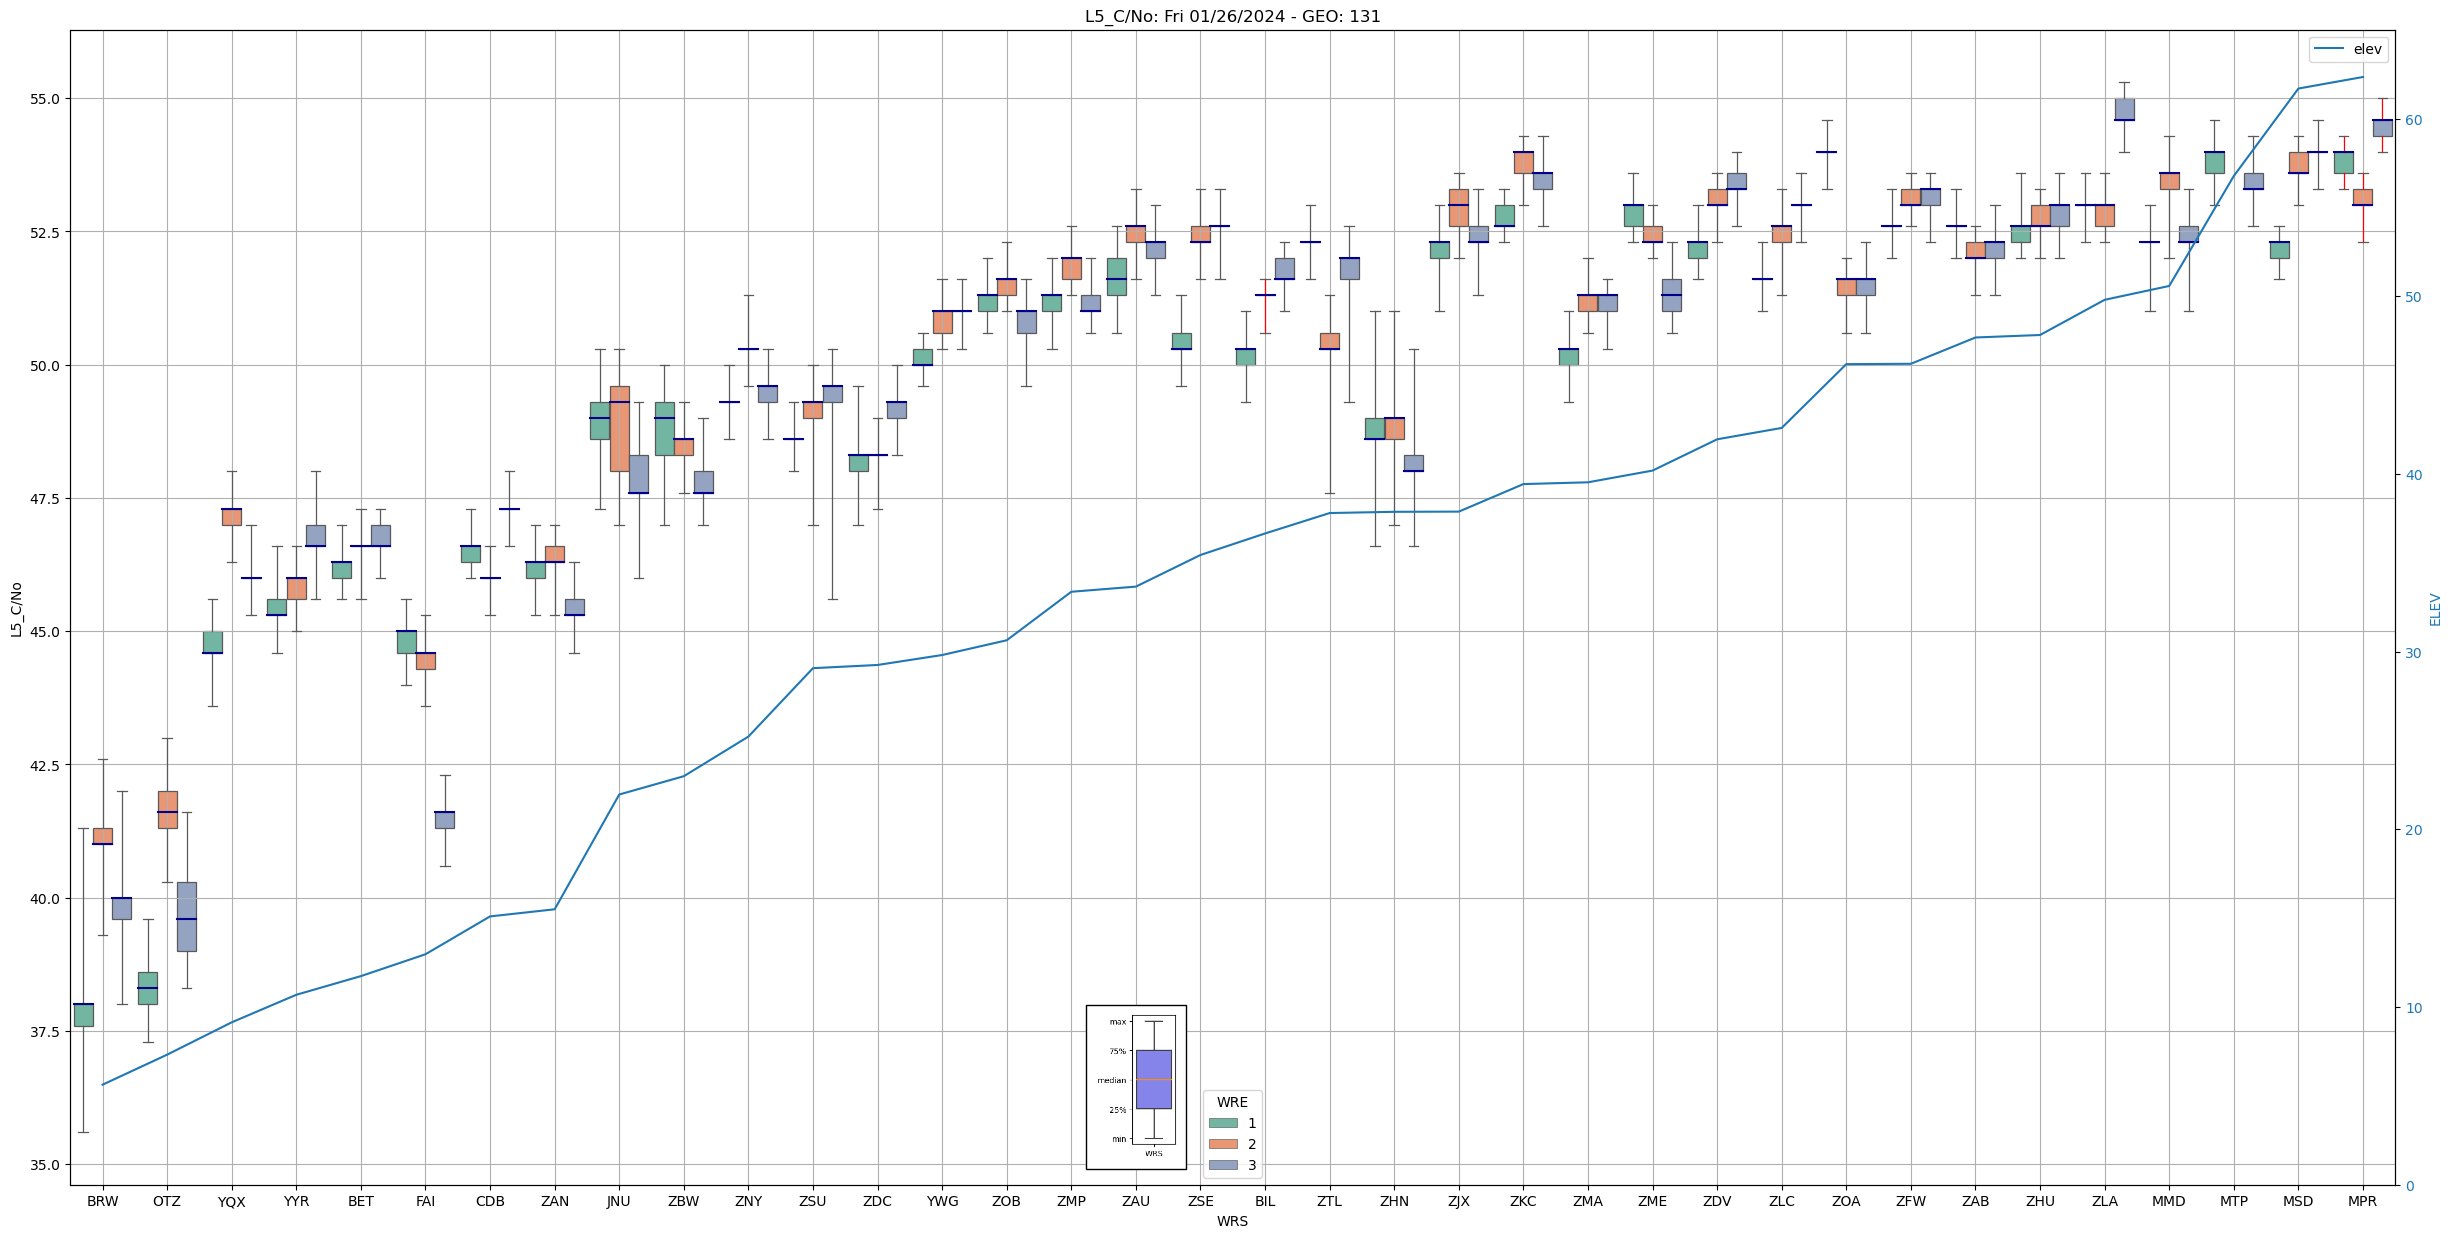The width and height of the screenshot is (2452, 1238).
Task: Click the blue-gray ZLA box near 55
Action: click(x=2124, y=109)
